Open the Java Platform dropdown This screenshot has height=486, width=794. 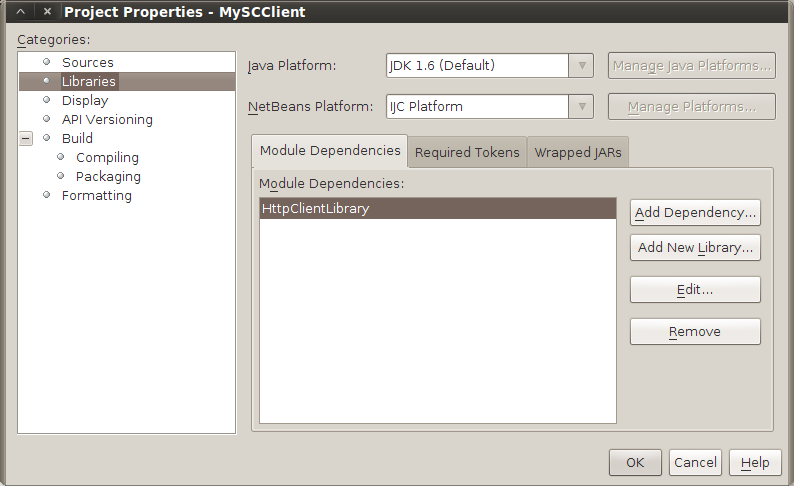click(x=580, y=66)
